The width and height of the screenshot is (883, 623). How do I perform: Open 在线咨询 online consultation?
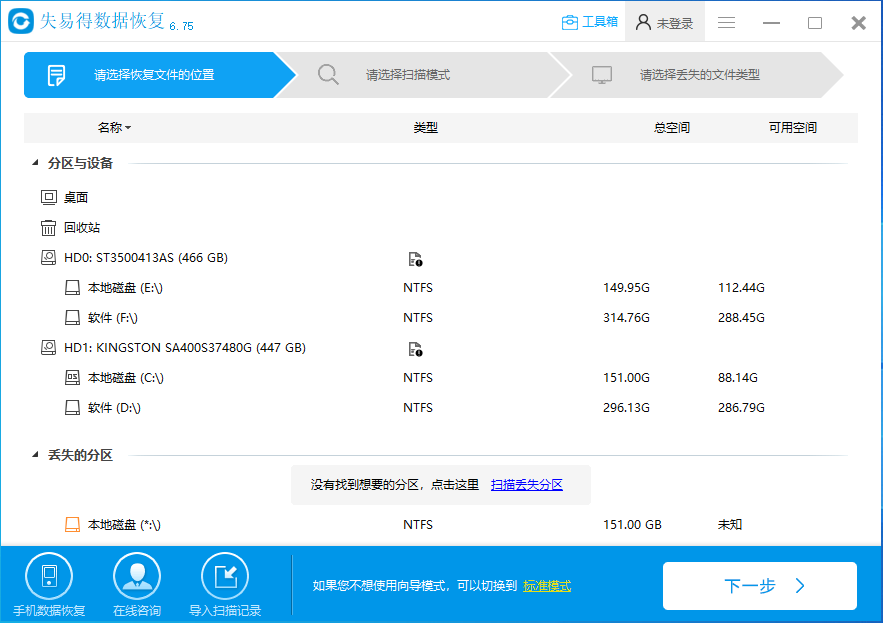pyautogui.click(x=137, y=575)
